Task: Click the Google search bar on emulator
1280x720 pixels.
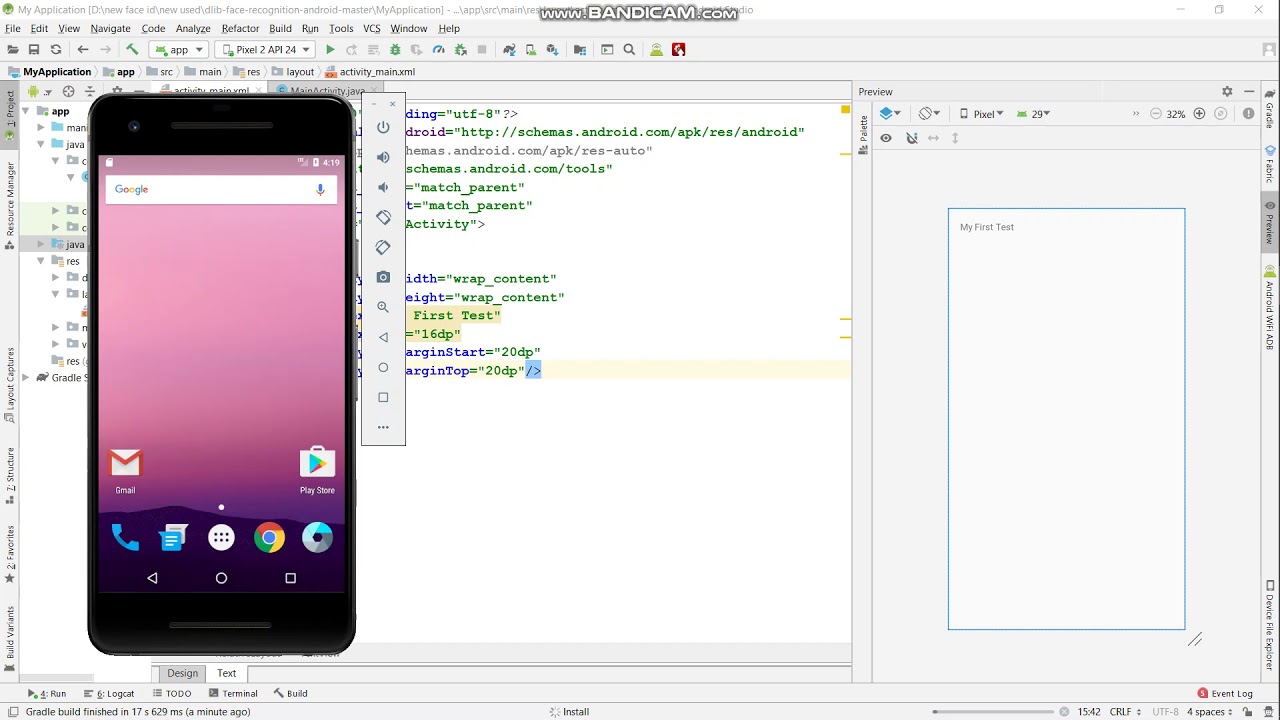Action: click(221, 189)
